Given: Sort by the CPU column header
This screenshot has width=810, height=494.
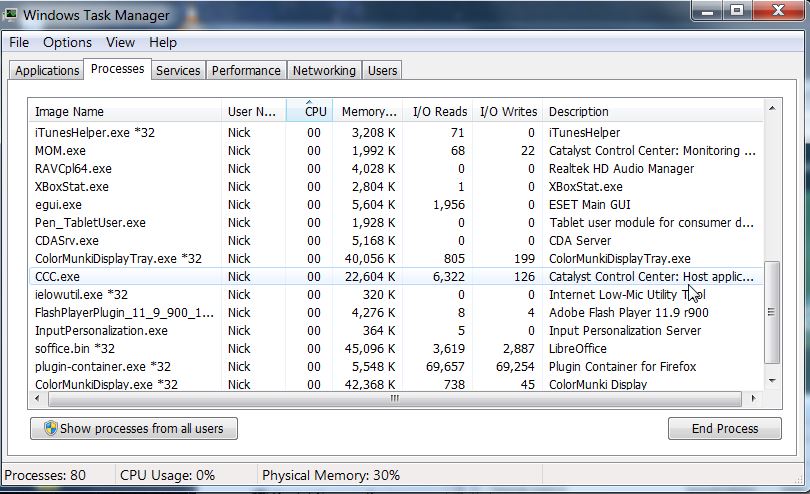Looking at the screenshot, I should click(x=315, y=112).
